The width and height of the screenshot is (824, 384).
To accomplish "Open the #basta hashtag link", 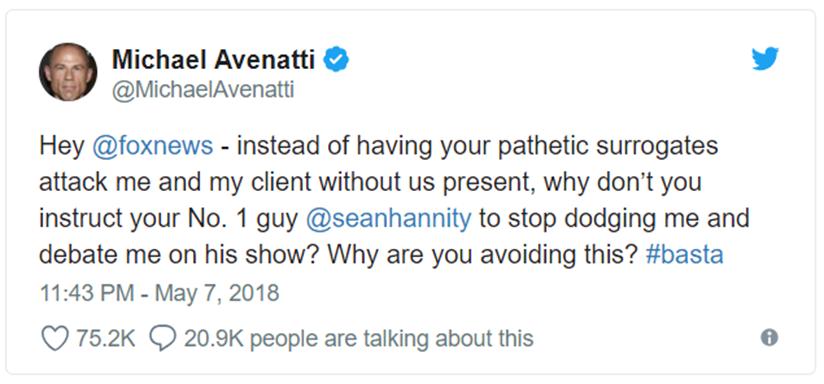I will pos(684,255).
